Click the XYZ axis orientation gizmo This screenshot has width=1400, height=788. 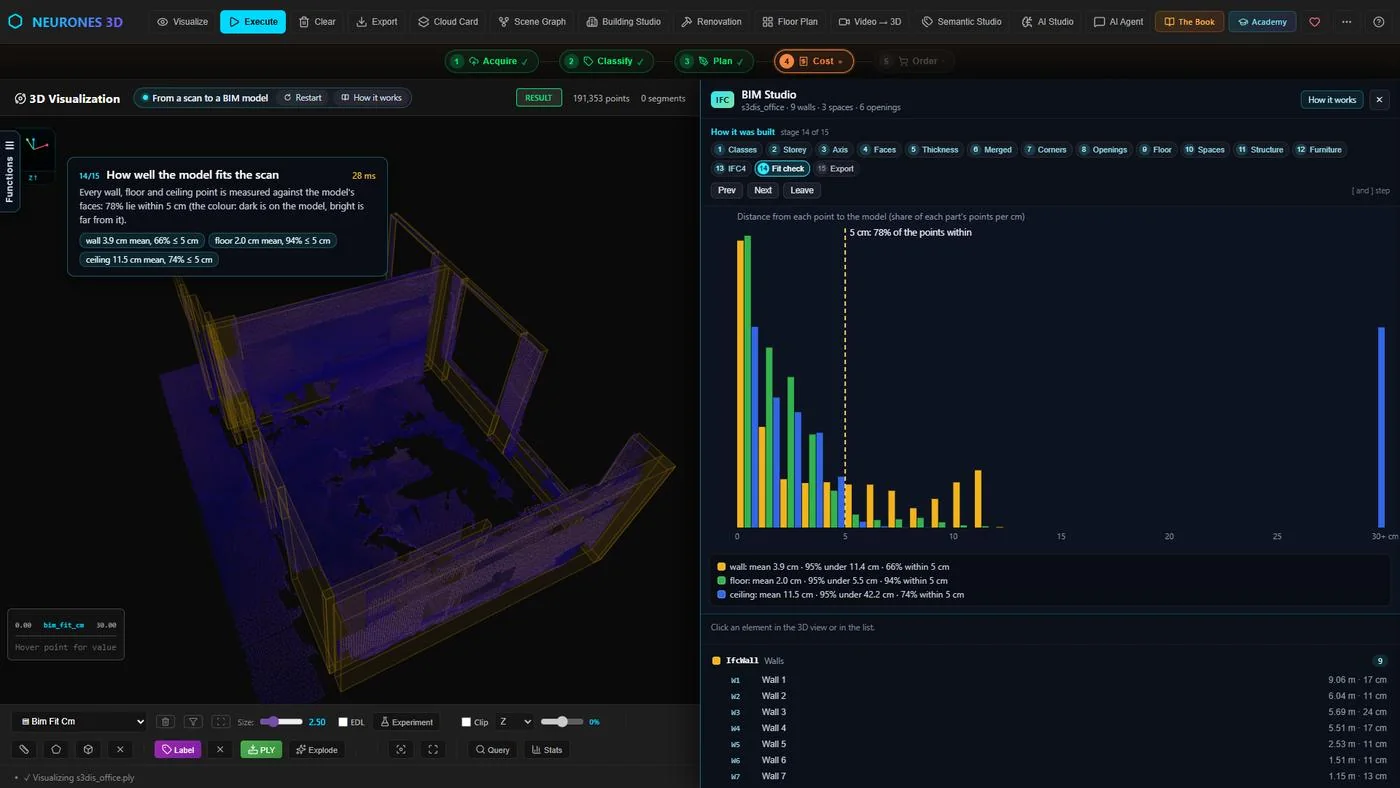[37, 156]
